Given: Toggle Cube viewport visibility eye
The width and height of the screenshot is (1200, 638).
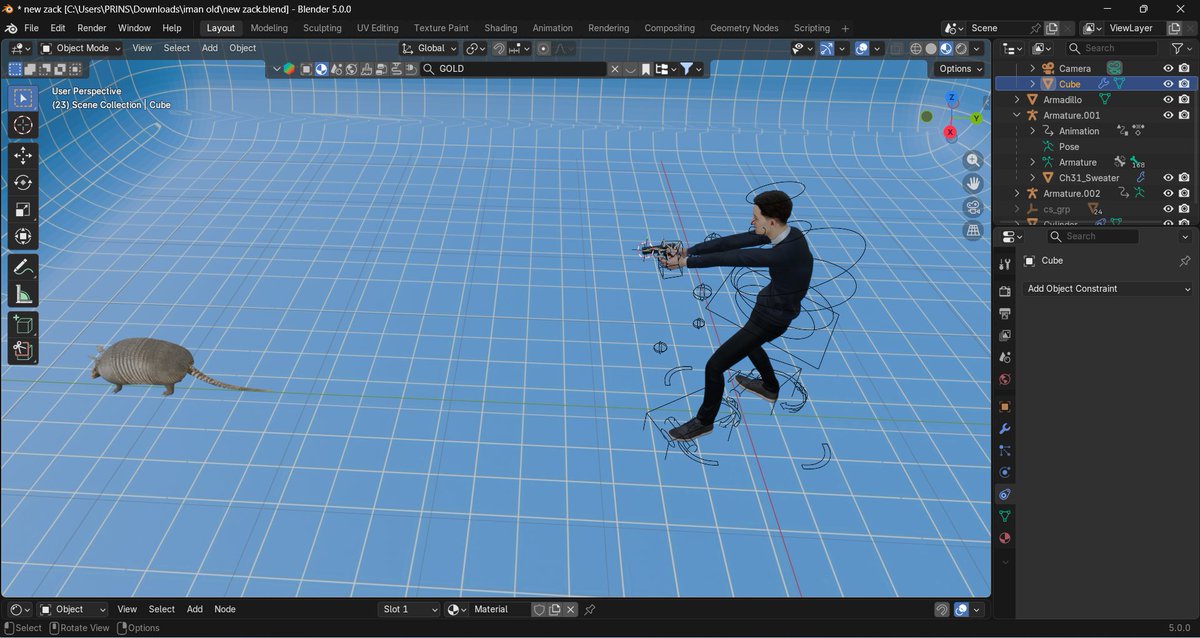Looking at the screenshot, I should (x=1167, y=84).
